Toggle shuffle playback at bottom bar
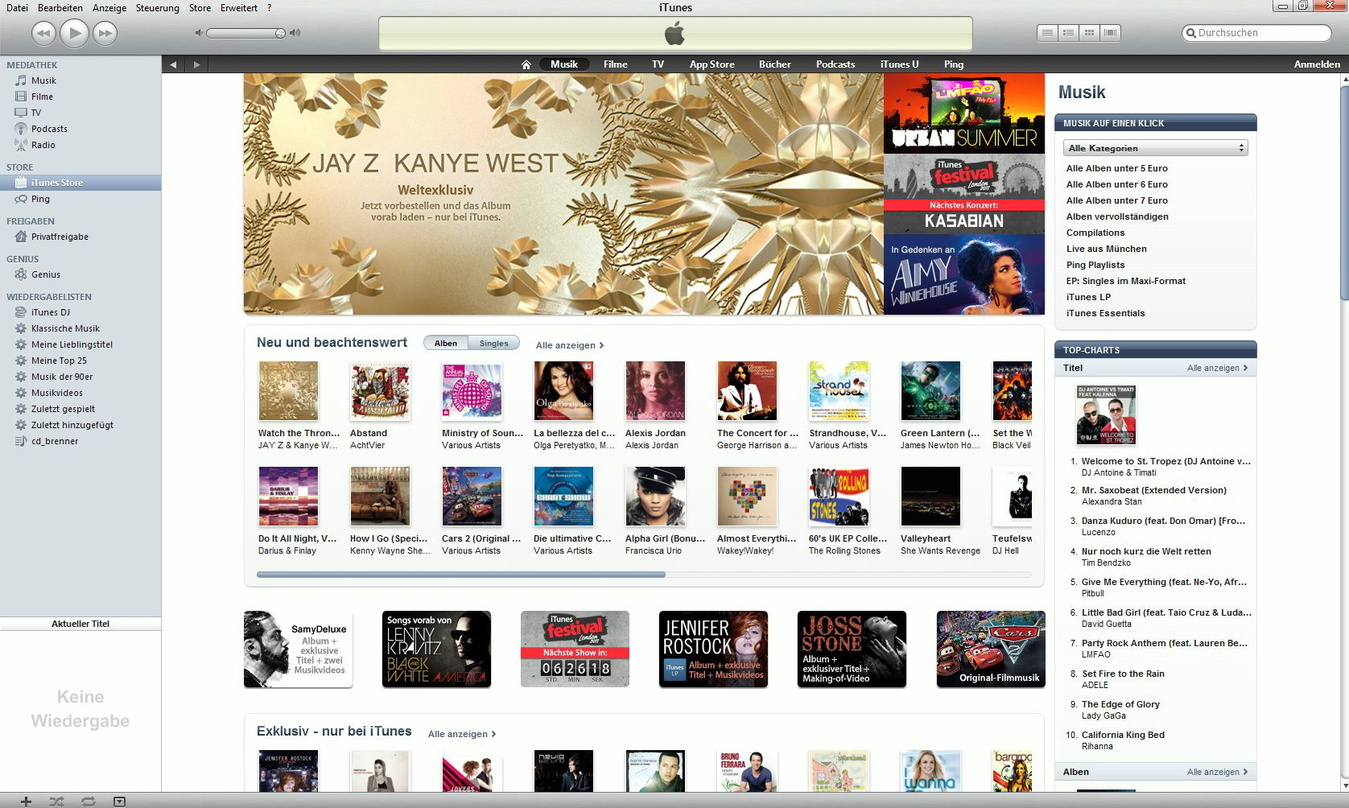The height and width of the screenshot is (808, 1349). [x=57, y=801]
